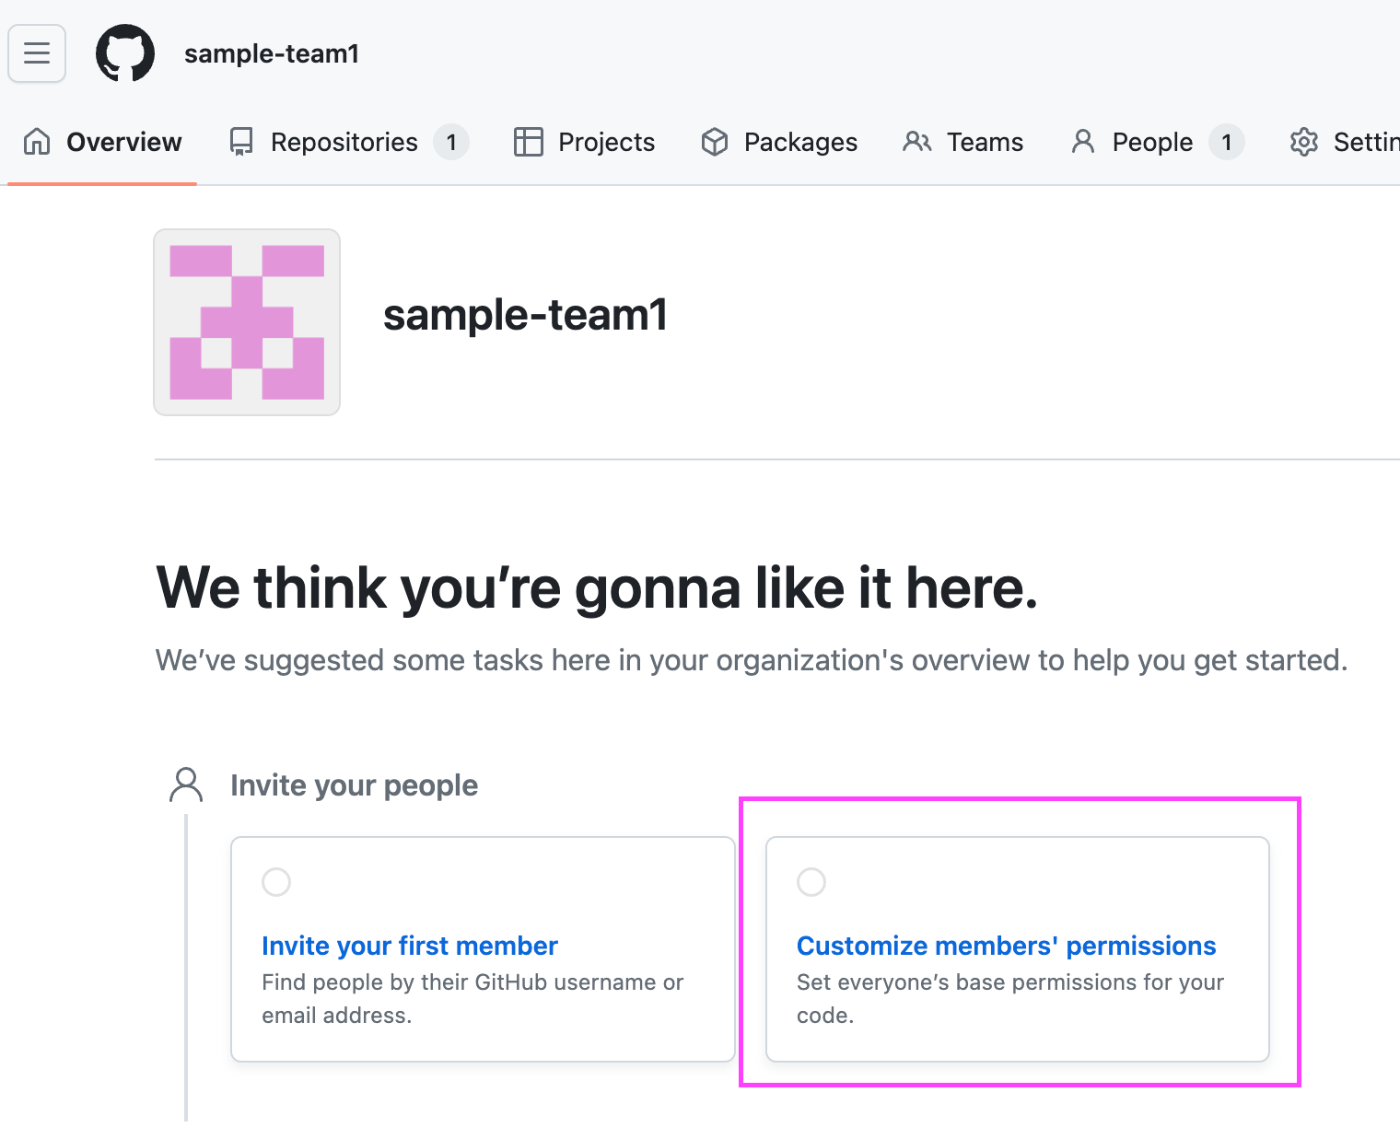Open Invite your first member
The height and width of the screenshot is (1127, 1400).
tap(409, 945)
